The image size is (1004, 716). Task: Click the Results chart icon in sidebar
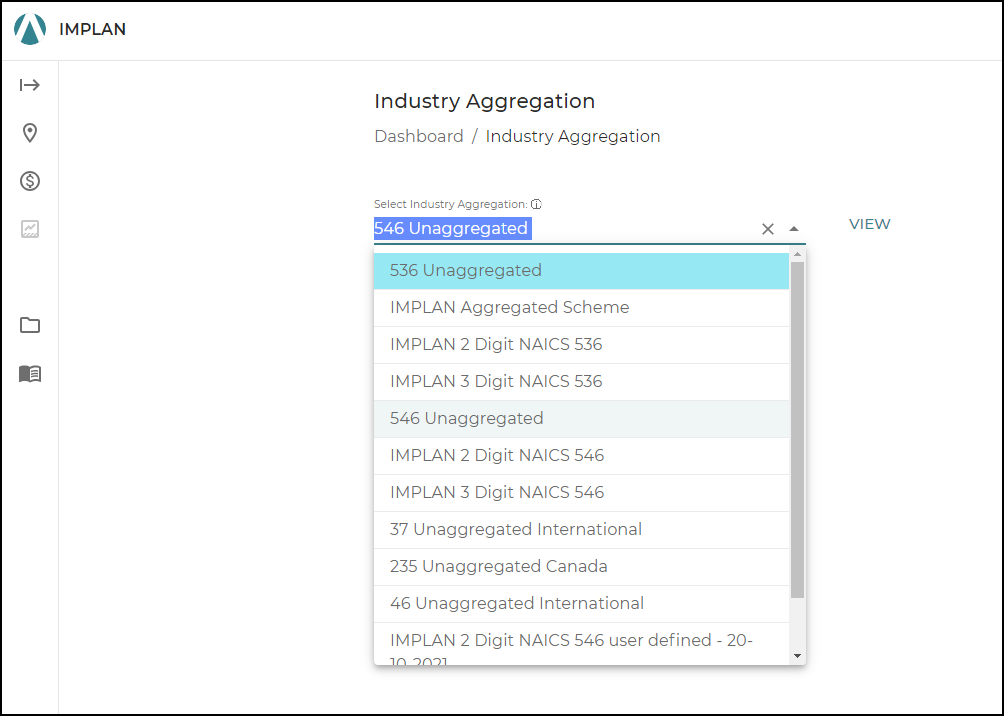(30, 229)
